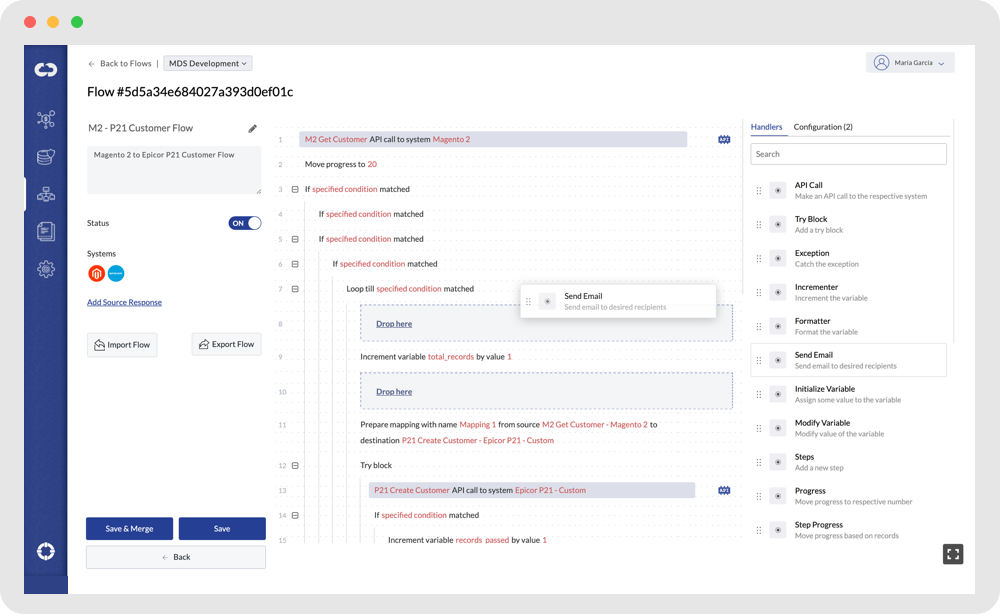Click the handlers Search field

point(848,154)
